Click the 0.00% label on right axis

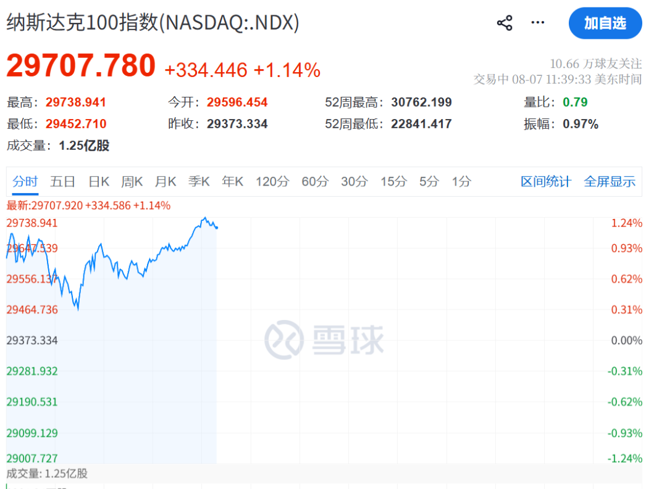click(x=627, y=341)
